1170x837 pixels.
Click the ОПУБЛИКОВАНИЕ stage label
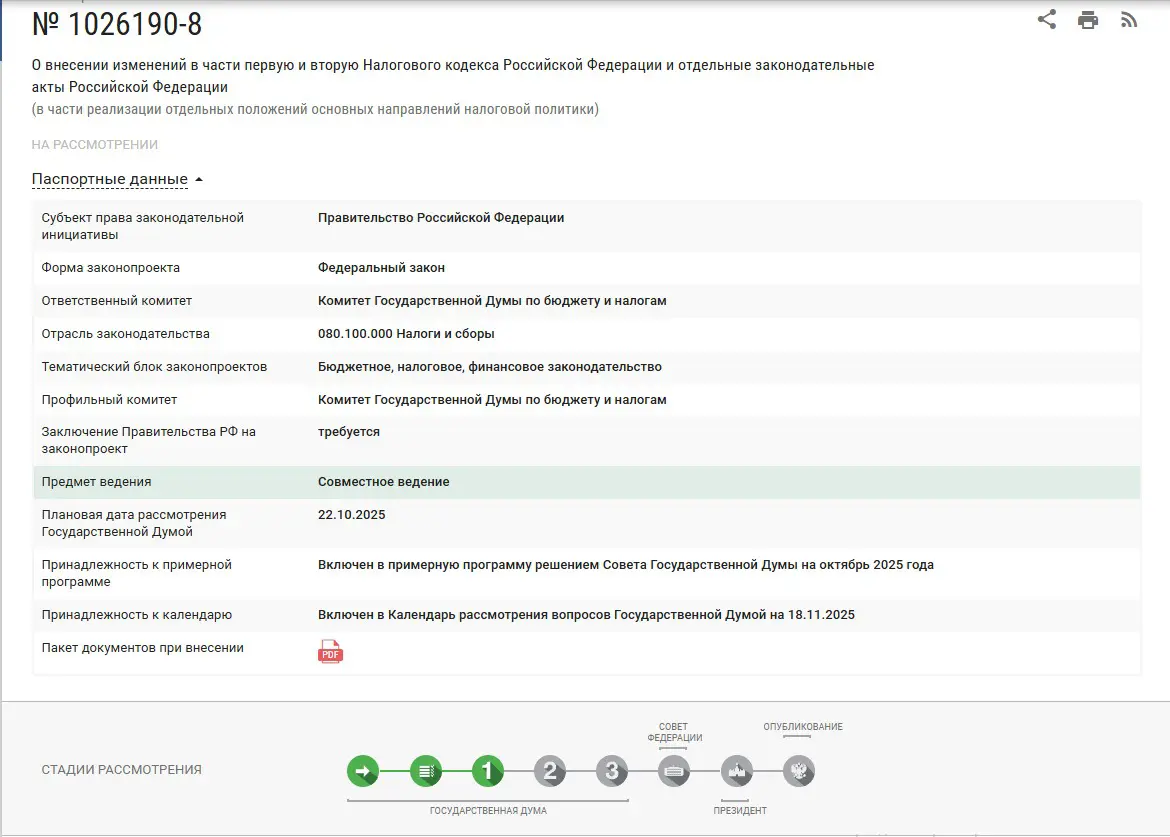[803, 727]
